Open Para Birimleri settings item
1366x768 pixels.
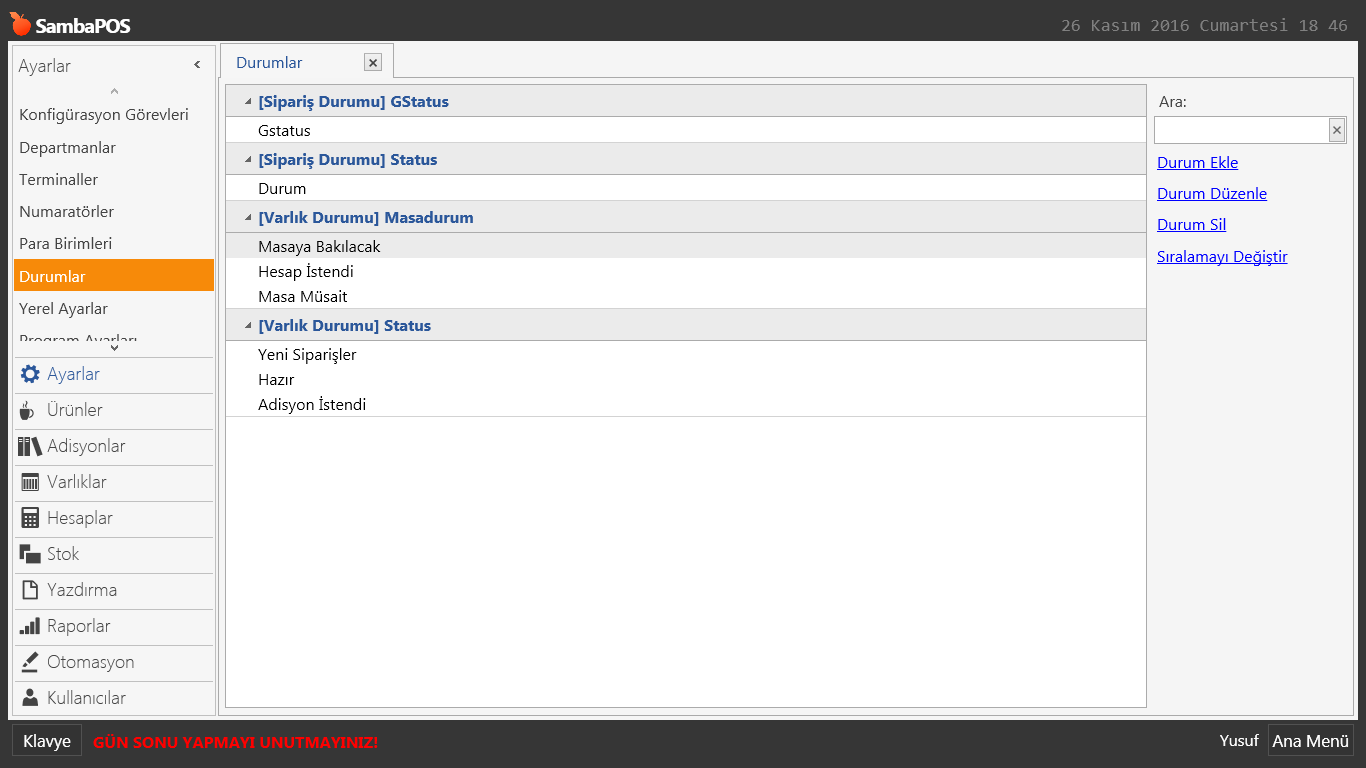65,244
